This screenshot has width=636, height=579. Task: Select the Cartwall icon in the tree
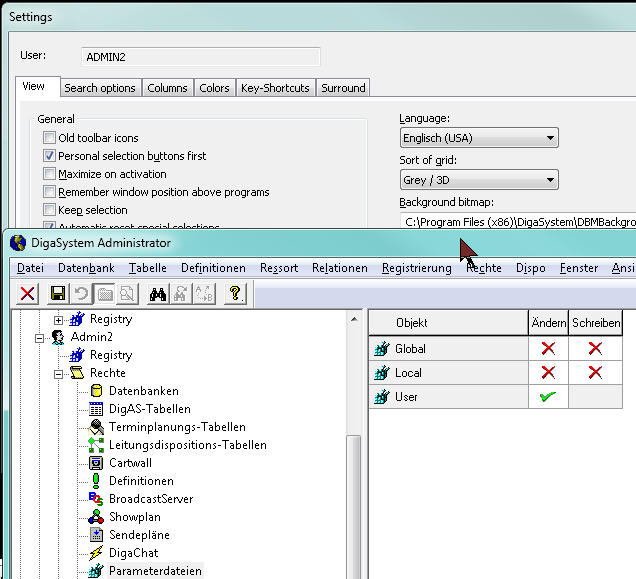click(96, 463)
